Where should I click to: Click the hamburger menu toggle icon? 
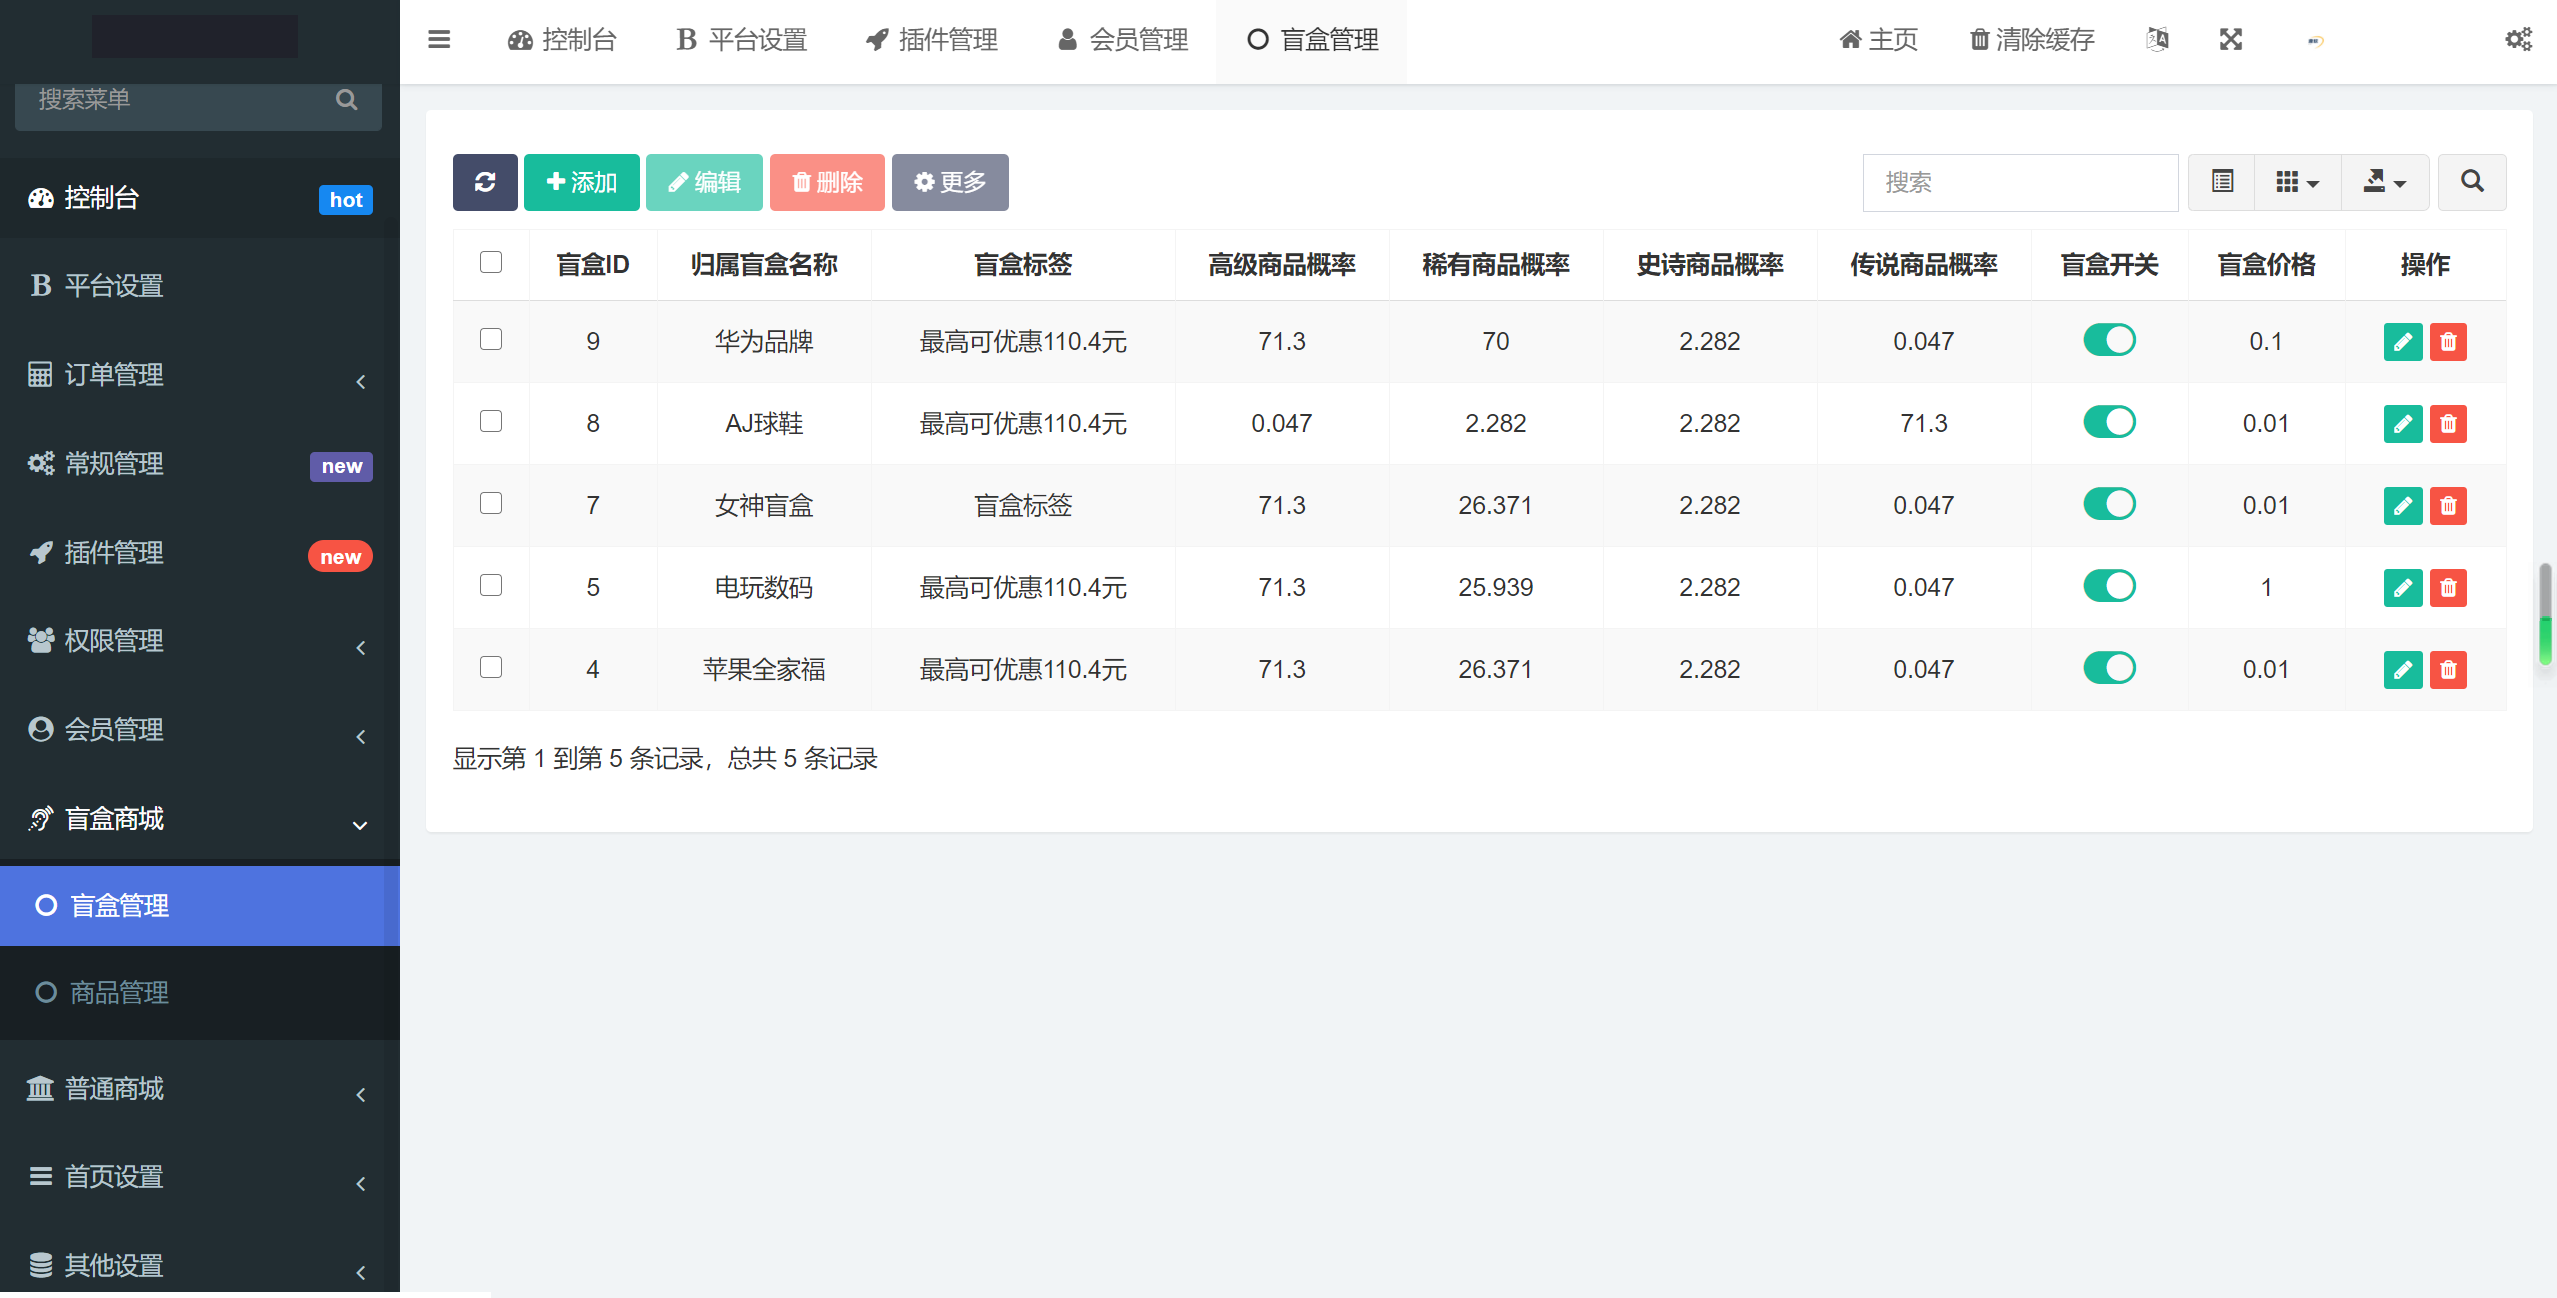click(x=439, y=40)
